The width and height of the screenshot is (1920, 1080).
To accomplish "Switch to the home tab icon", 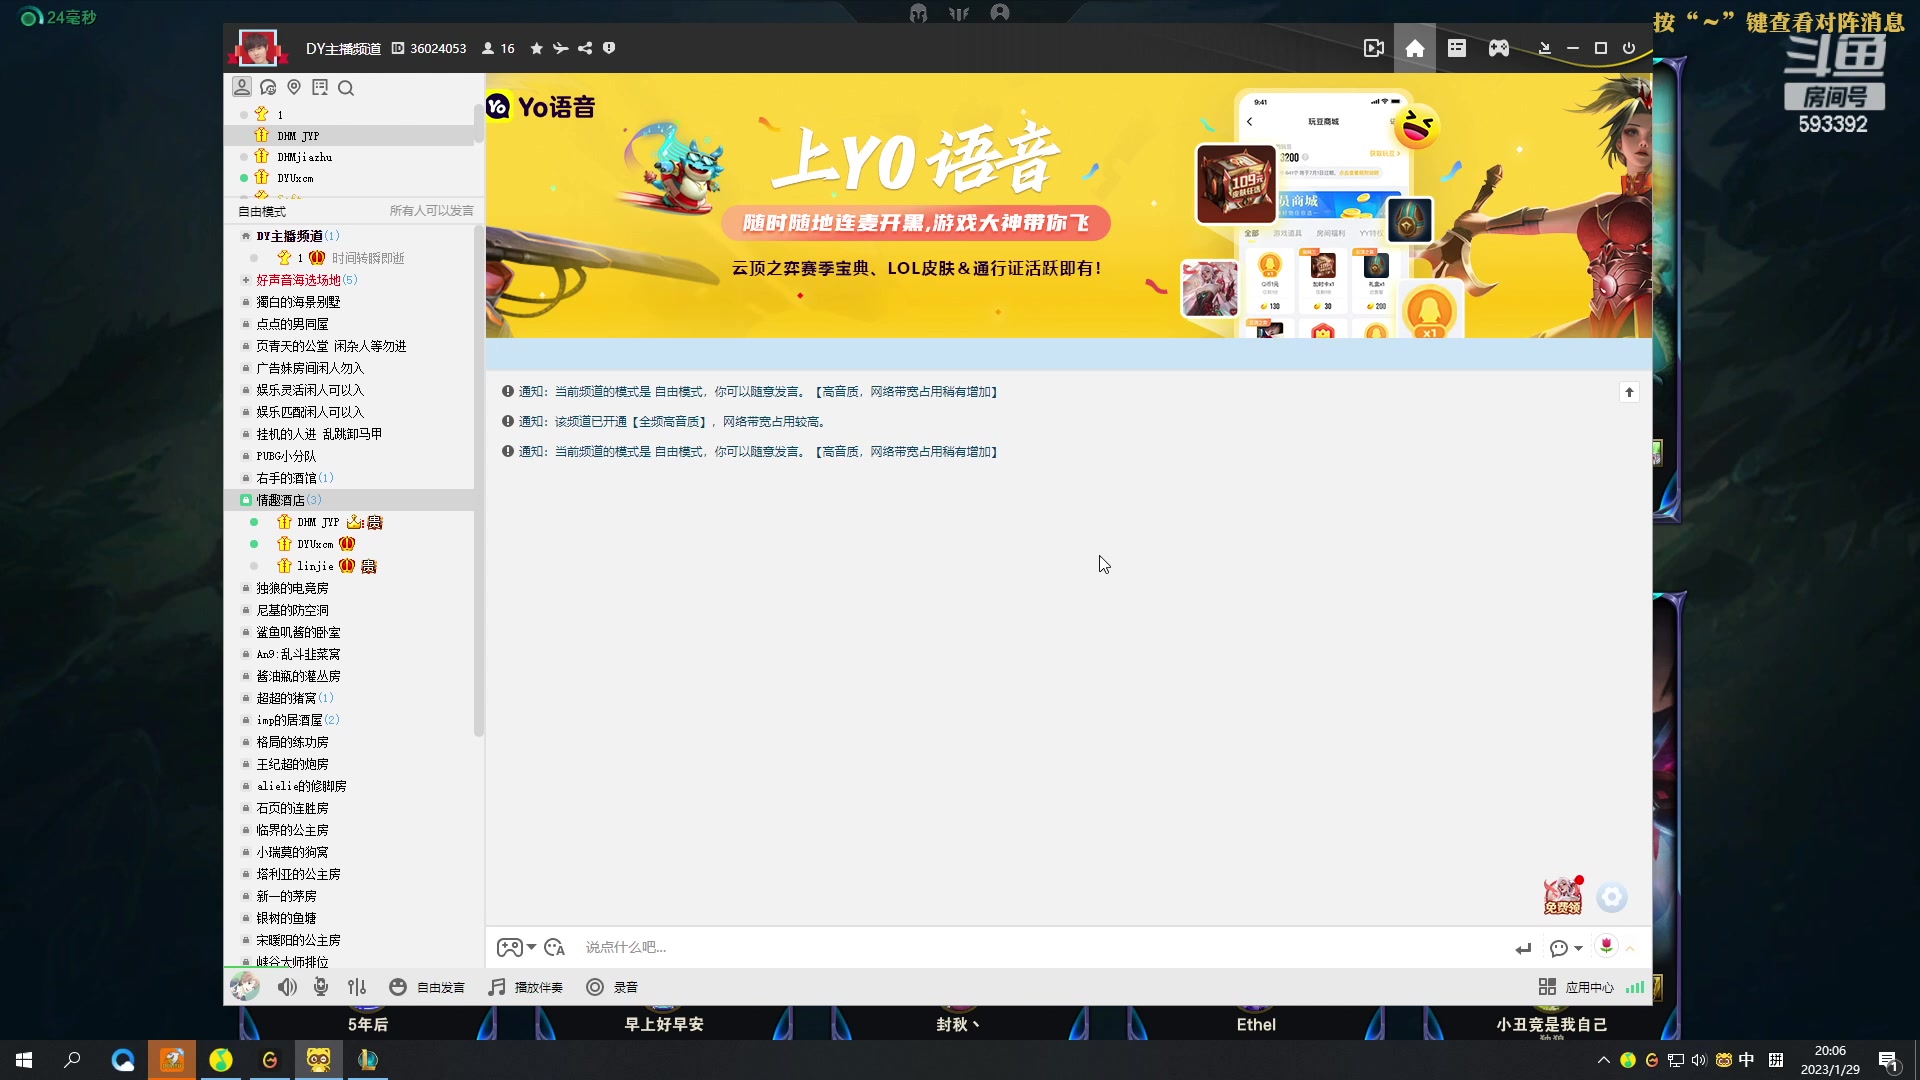I will pyautogui.click(x=1415, y=48).
